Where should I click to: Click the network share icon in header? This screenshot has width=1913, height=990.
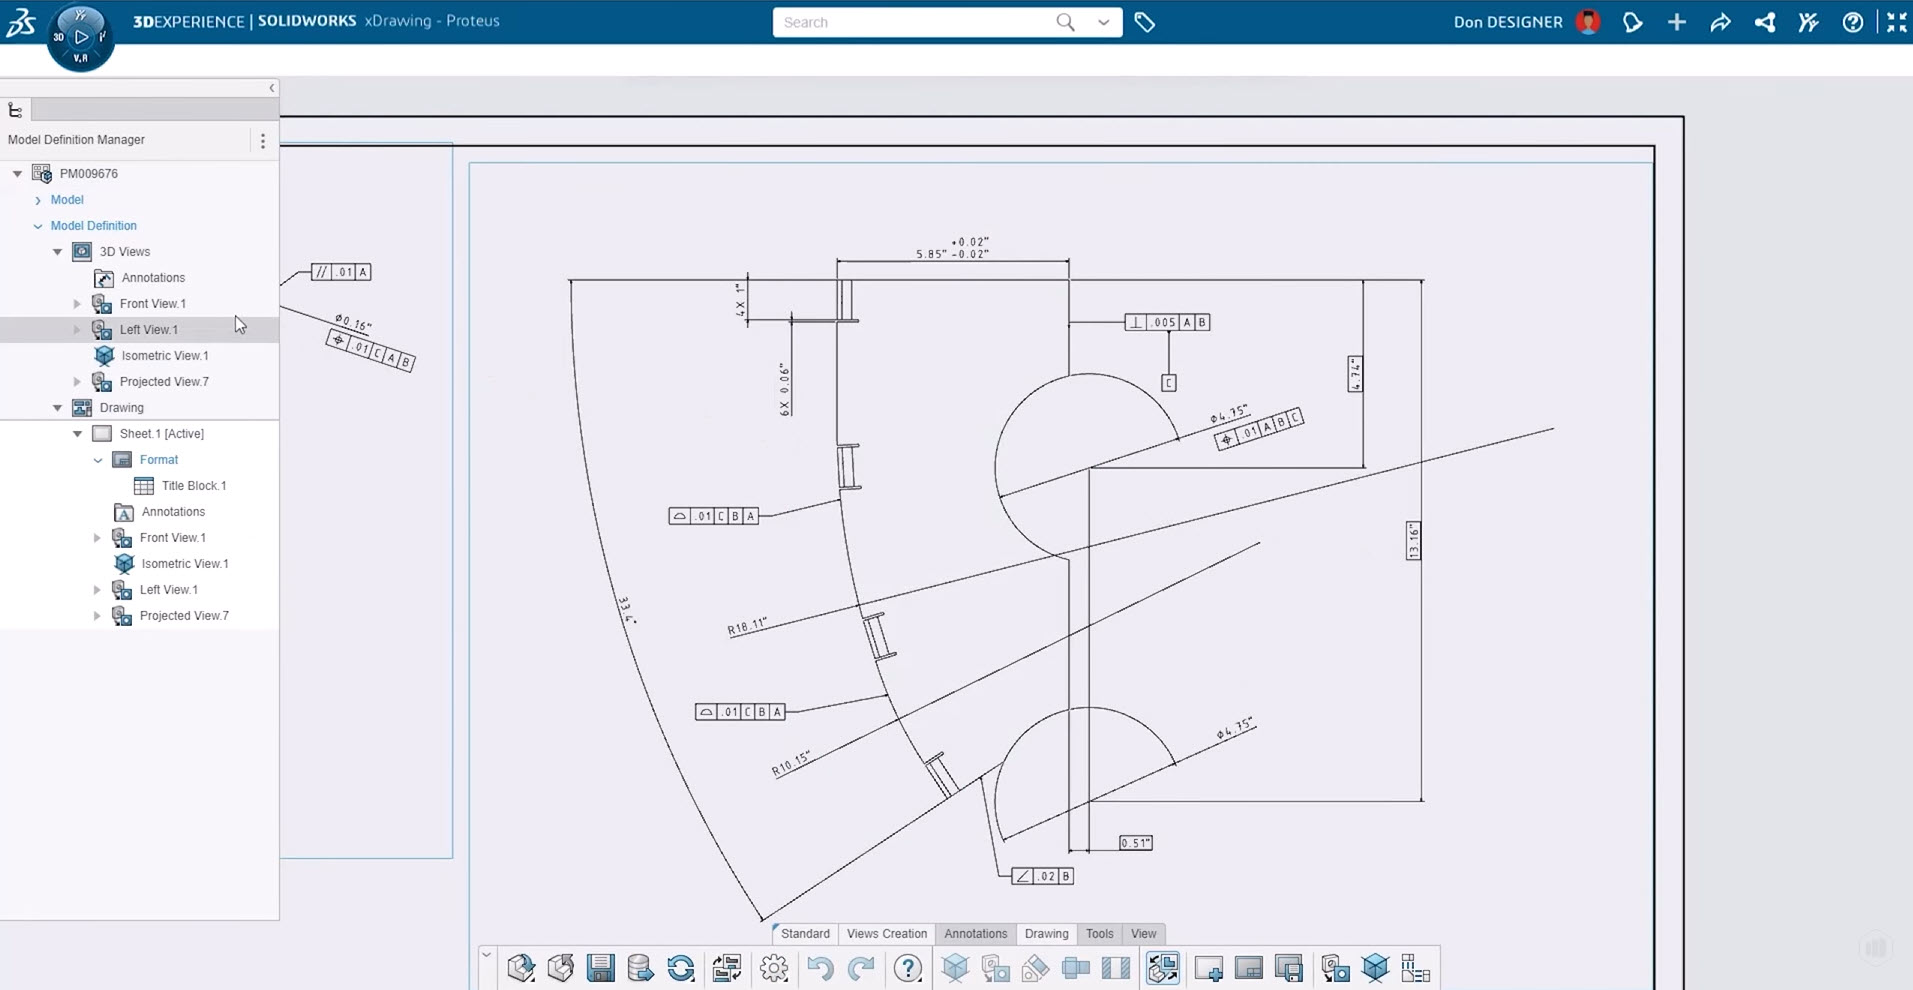click(1765, 22)
